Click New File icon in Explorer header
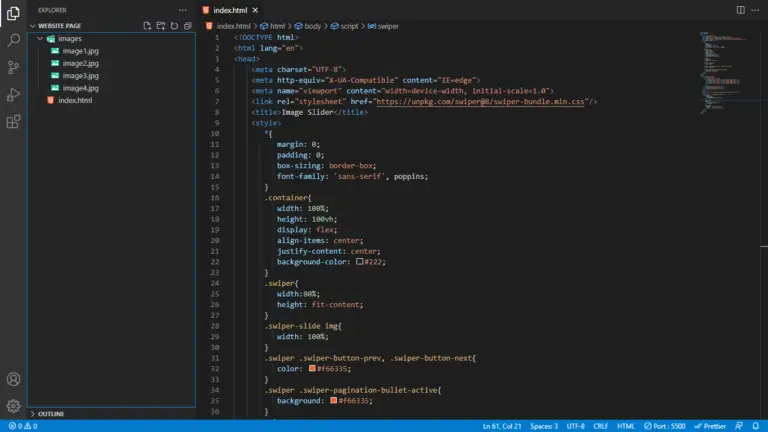This screenshot has width=768, height=432. coord(147,25)
